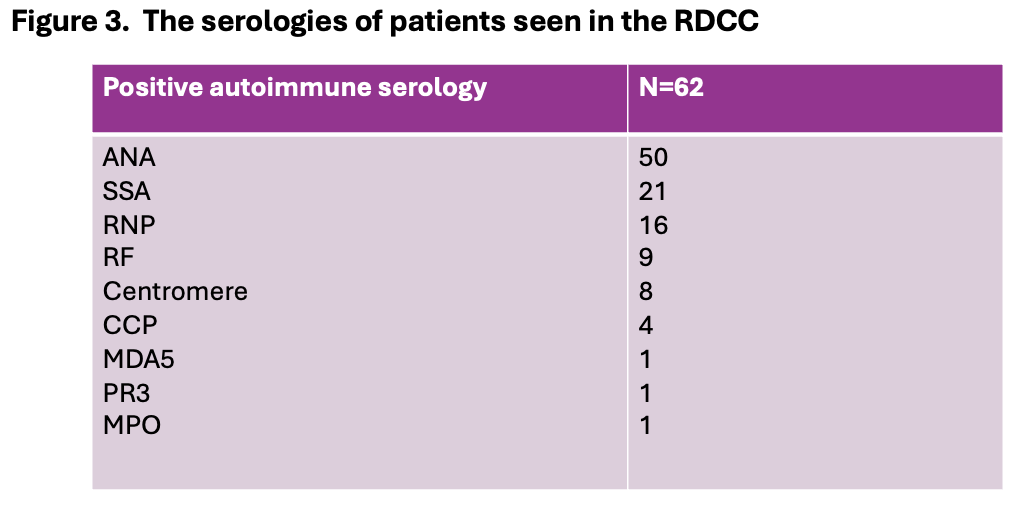Viewport: 1030px width, 520px height.
Task: Click the RF count value 9
Action: click(646, 258)
